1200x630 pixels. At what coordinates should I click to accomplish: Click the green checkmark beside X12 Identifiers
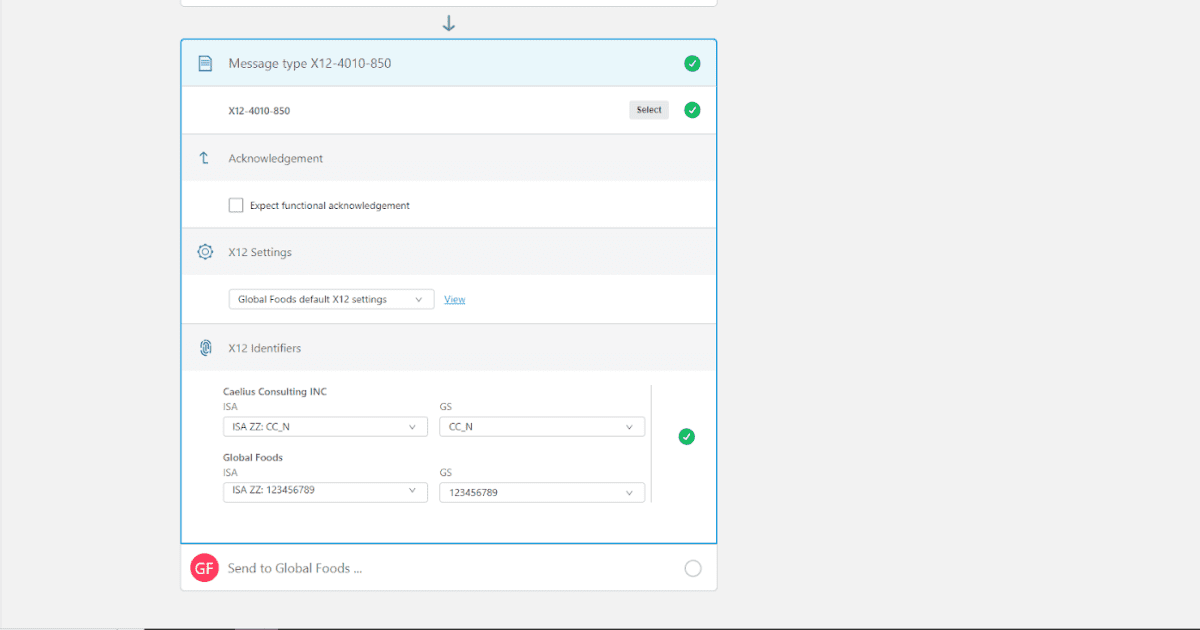tap(686, 437)
